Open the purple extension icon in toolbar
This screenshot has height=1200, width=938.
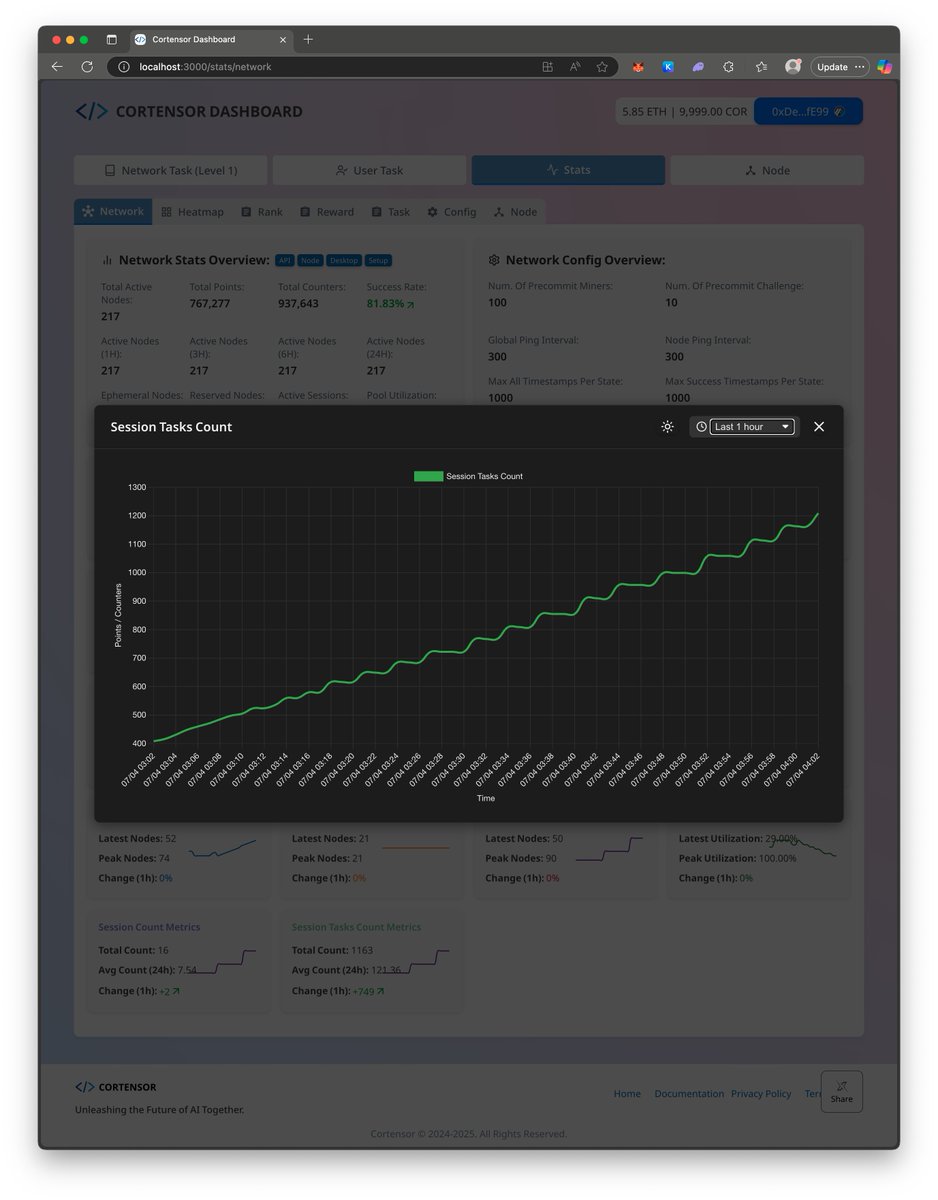coord(698,67)
